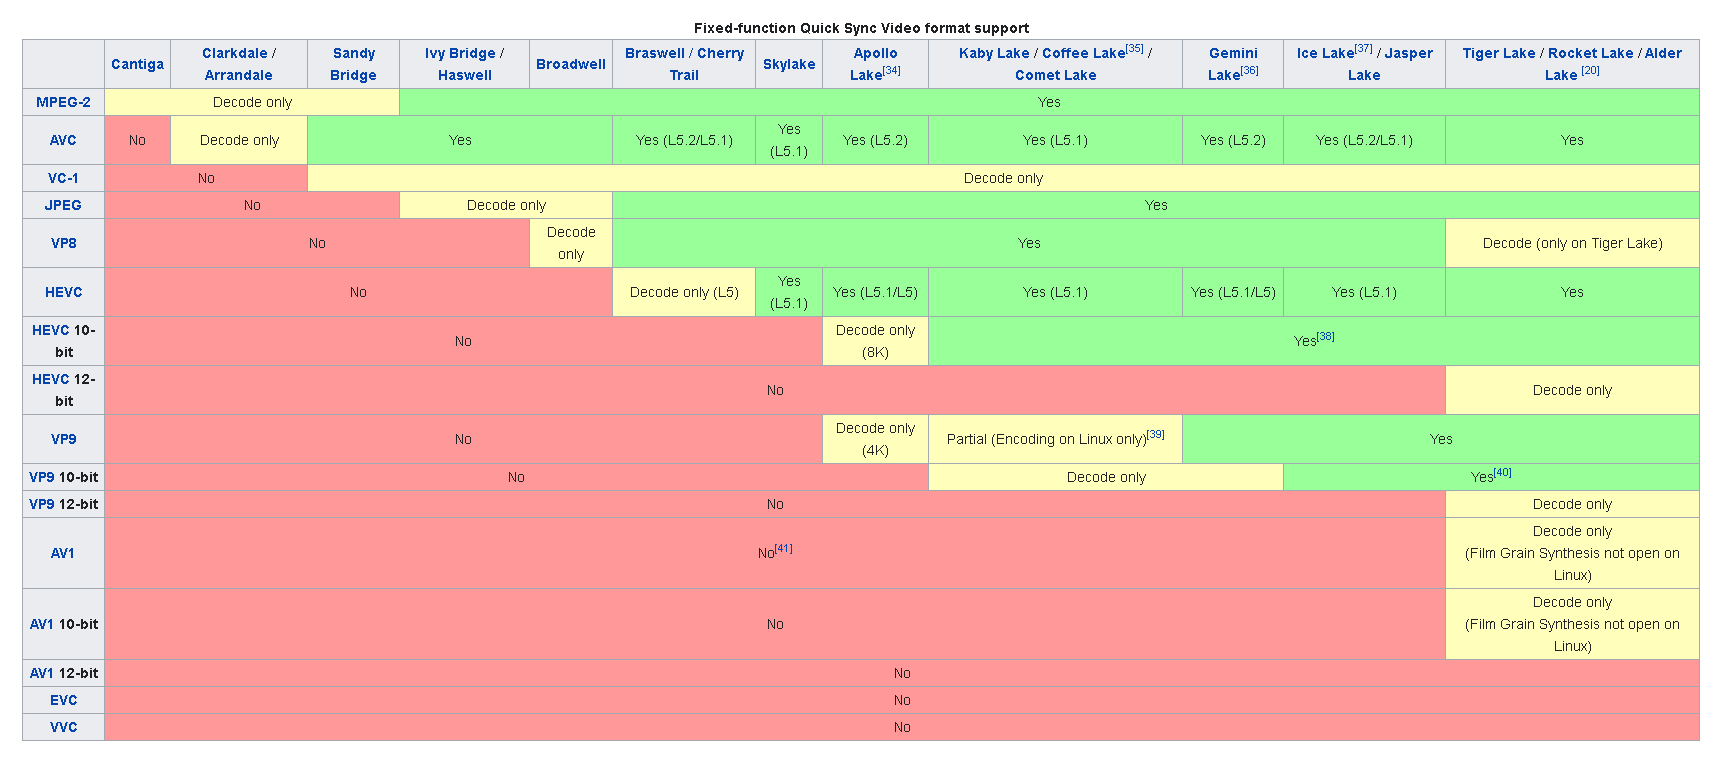
Task: Click the Cherry Trail link
Action: (x=720, y=53)
